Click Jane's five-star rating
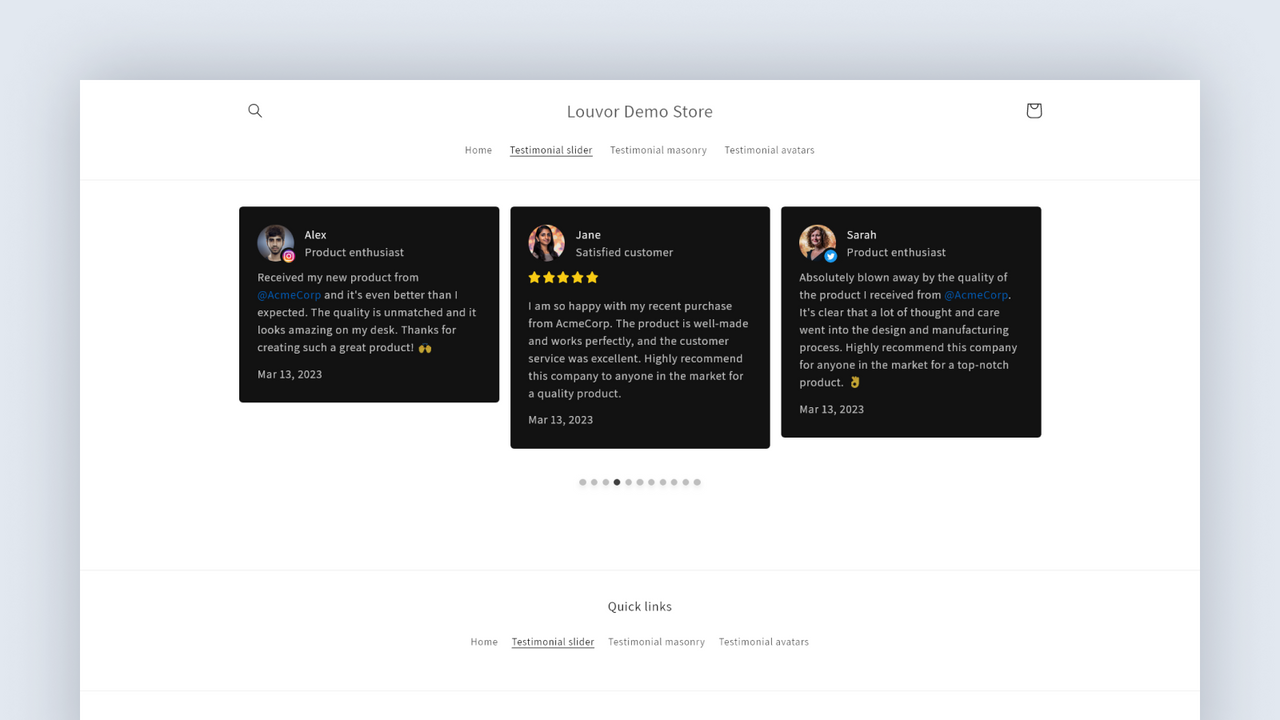The width and height of the screenshot is (1280, 720). click(x=563, y=277)
